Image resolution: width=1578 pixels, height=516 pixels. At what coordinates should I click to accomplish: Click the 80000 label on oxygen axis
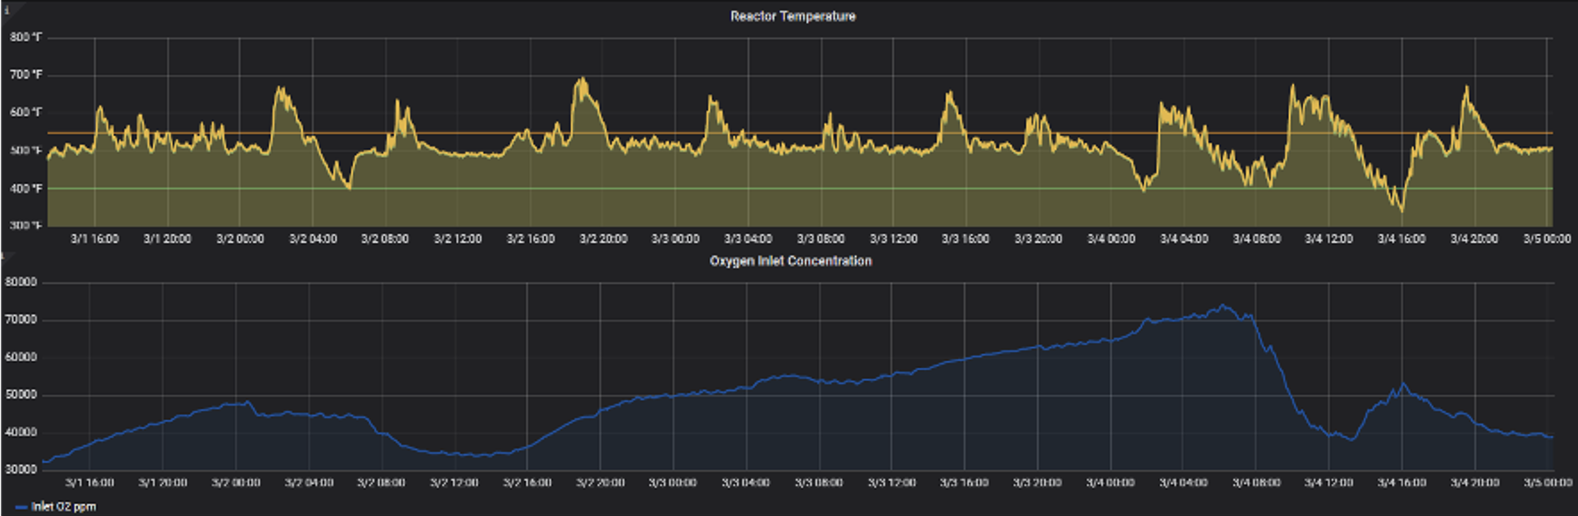tap(21, 282)
